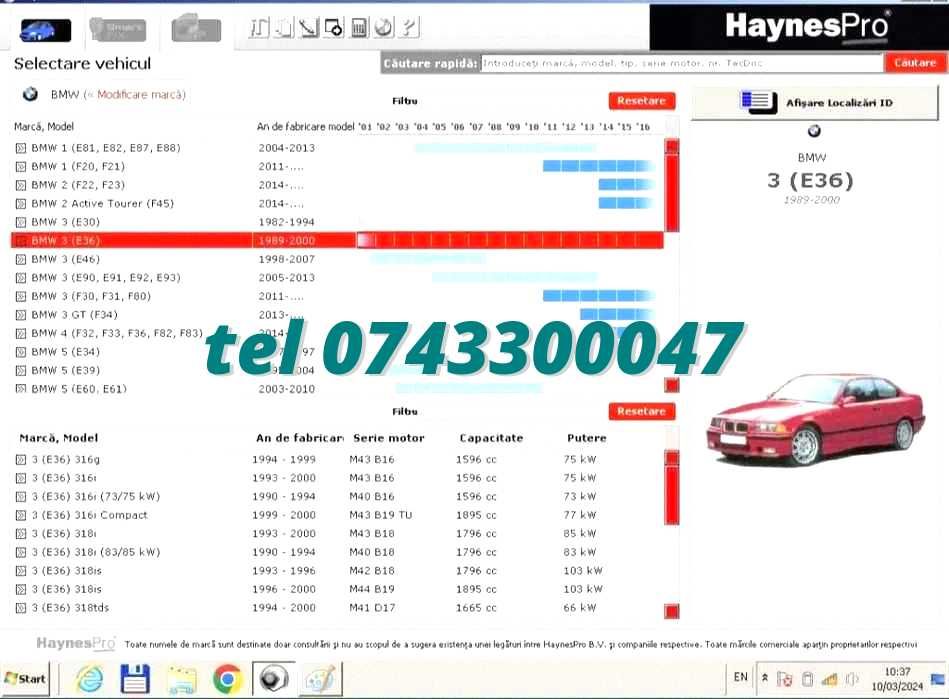Expand BMW 1 (E81, E82, E87, E88)
Image resolution: width=949 pixels, height=699 pixels.
click(21, 148)
